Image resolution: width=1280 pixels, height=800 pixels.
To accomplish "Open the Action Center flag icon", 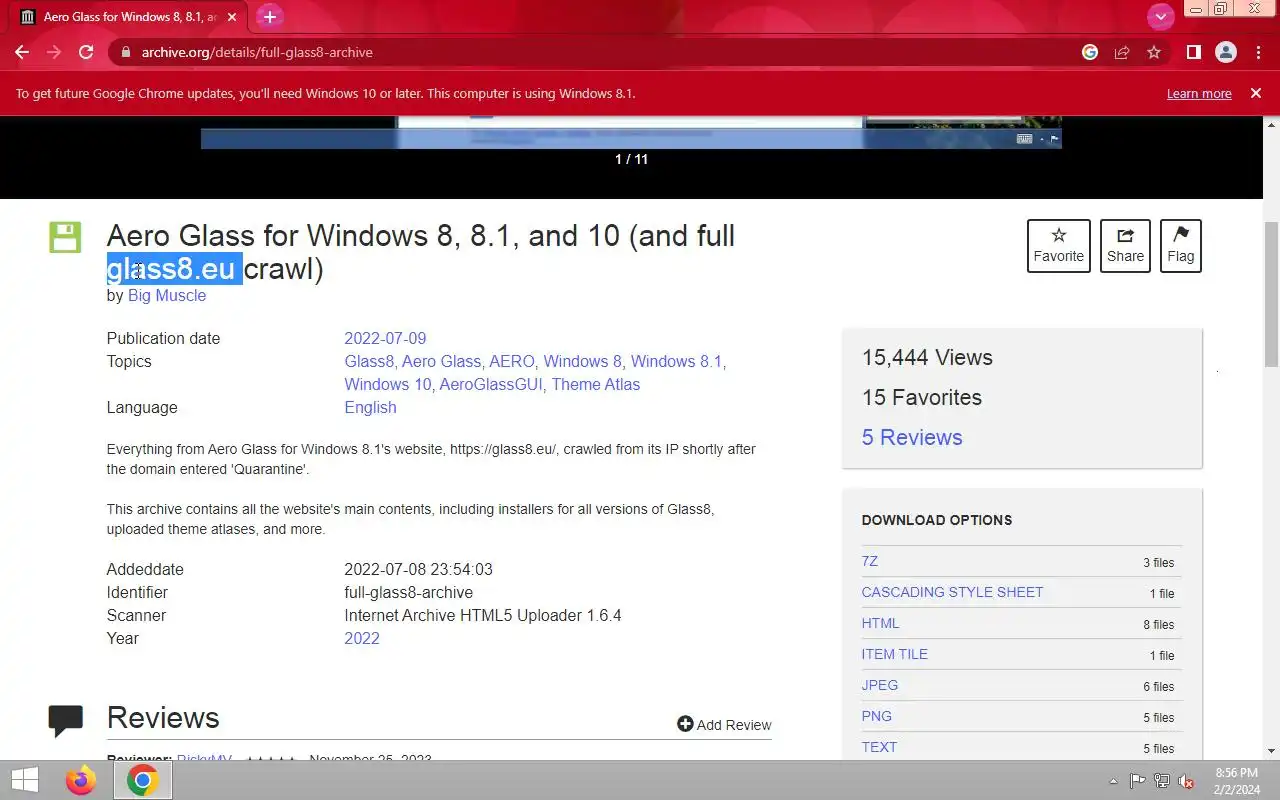I will tap(1137, 781).
